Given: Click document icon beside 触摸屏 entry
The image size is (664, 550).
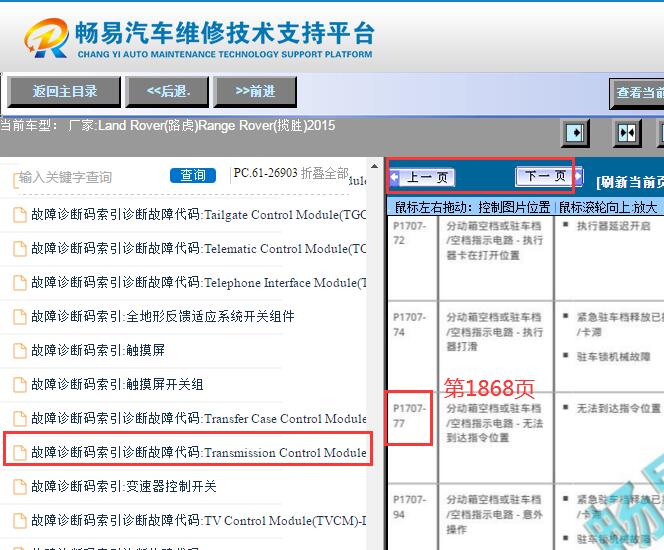Looking at the screenshot, I should pos(19,351).
